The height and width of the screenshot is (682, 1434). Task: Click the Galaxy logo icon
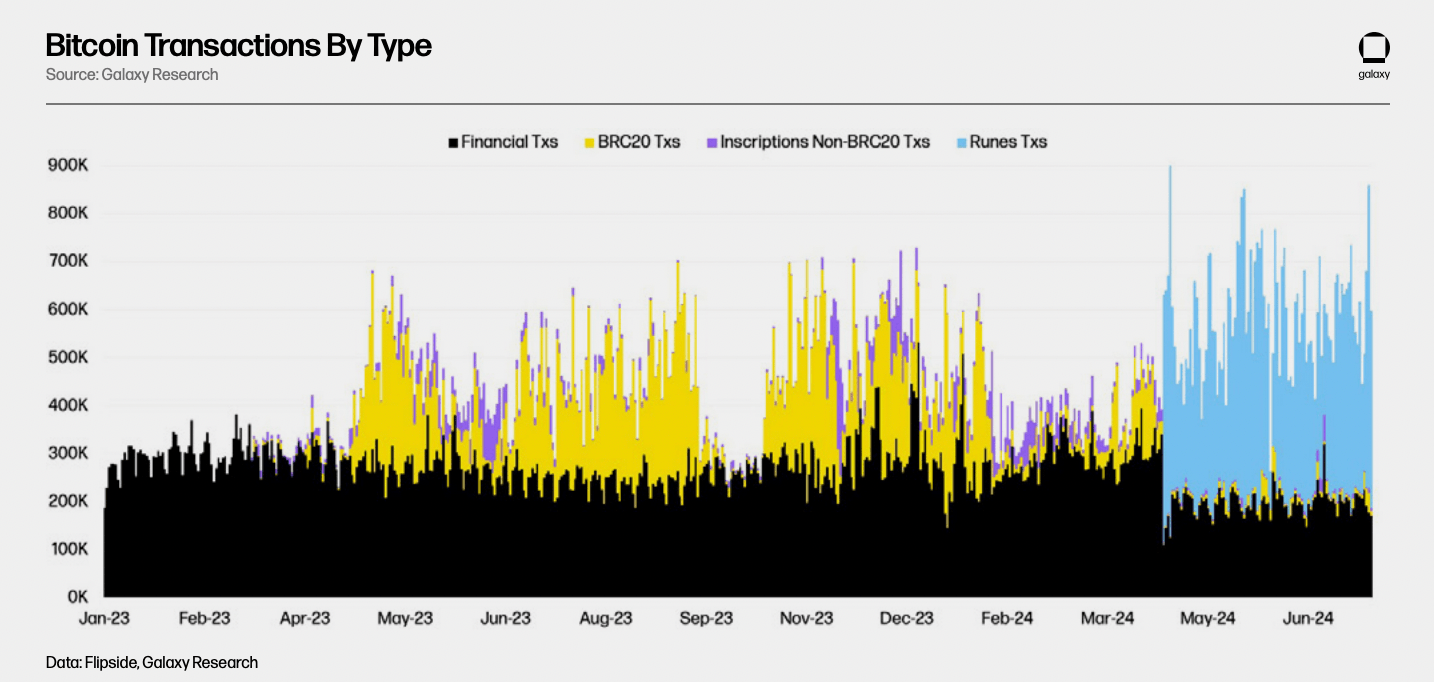pos(1373,49)
